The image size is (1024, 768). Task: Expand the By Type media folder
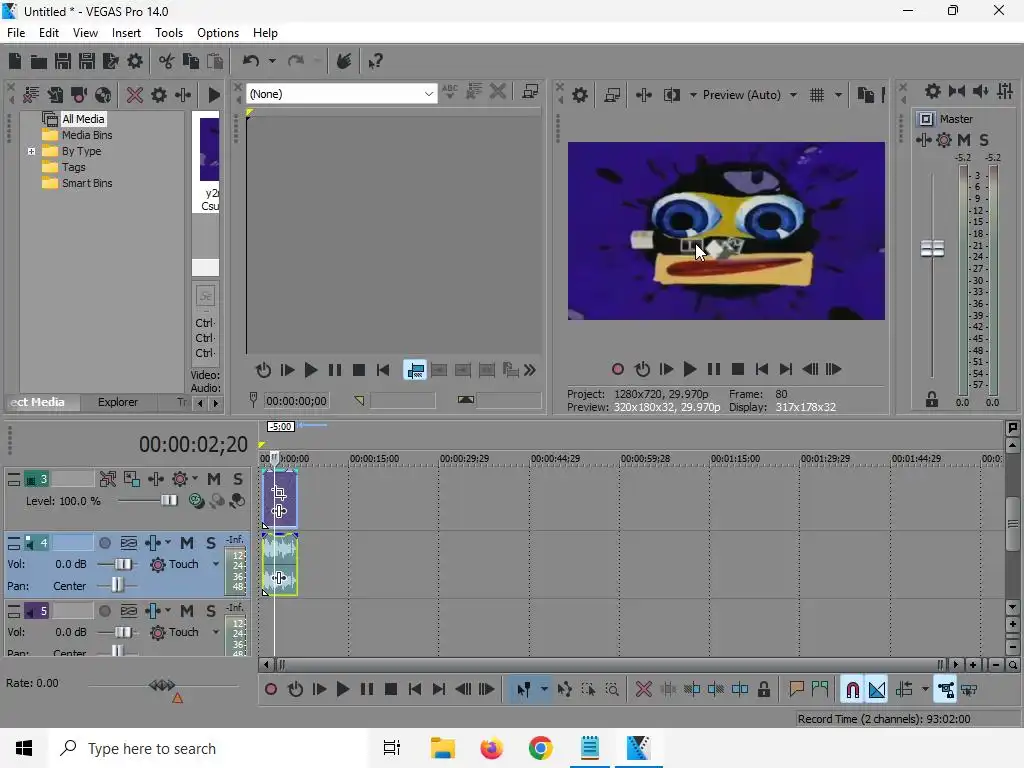31,152
